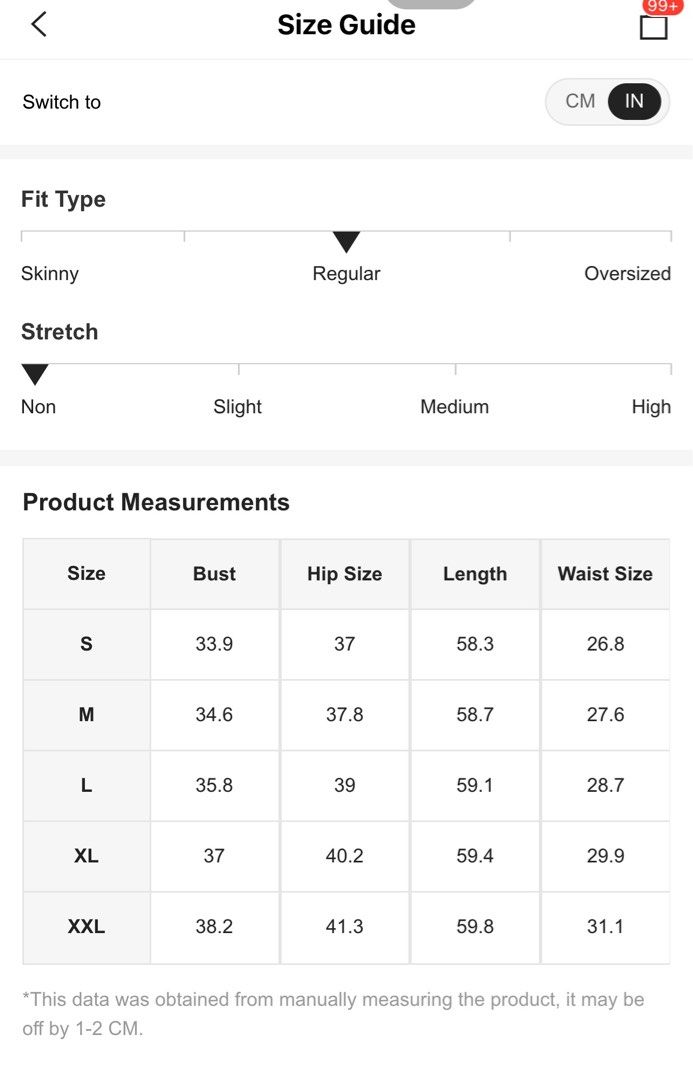Tap the back arrow icon

click(39, 24)
